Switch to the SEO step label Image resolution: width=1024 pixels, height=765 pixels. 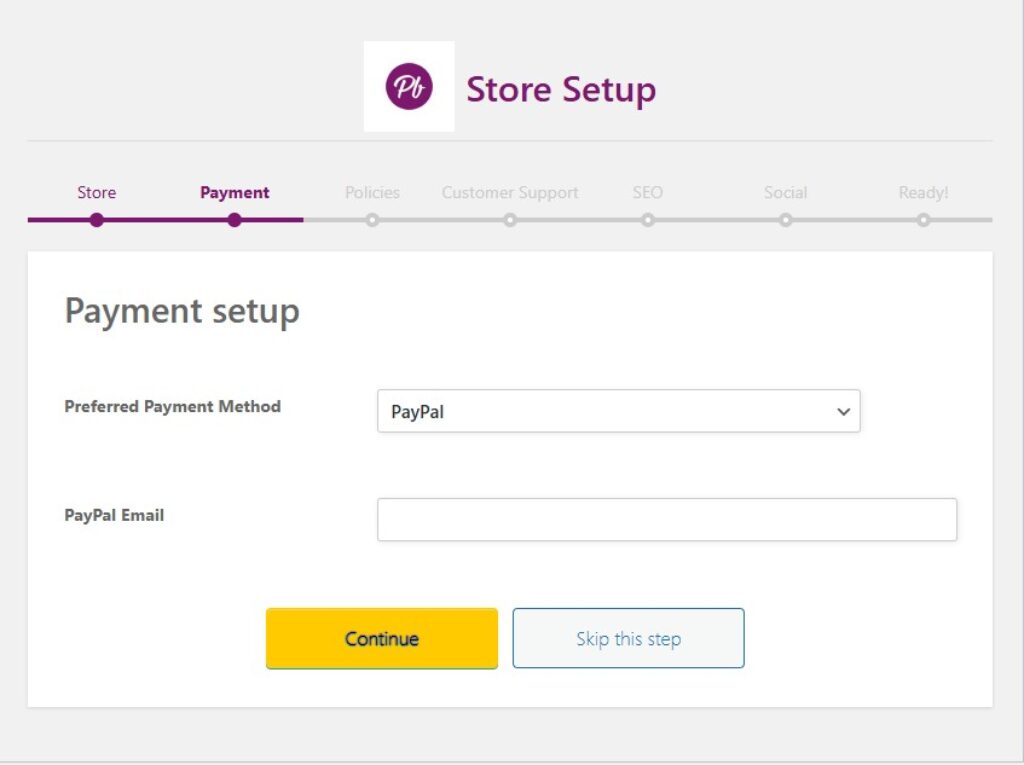(647, 193)
